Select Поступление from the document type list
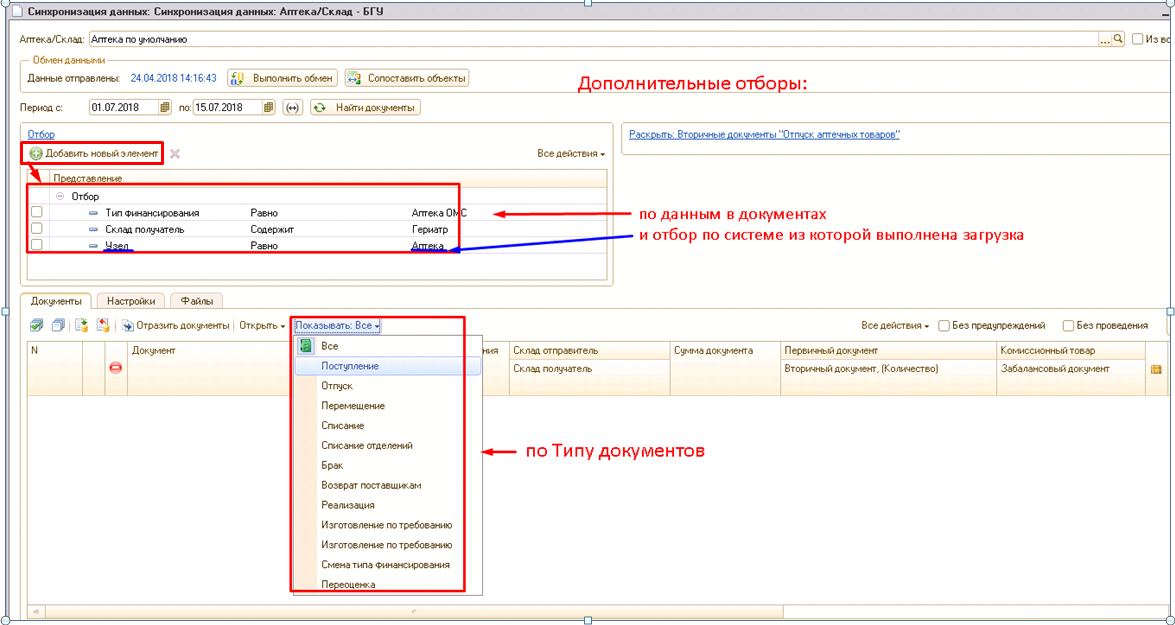The height and width of the screenshot is (625, 1175). [x=350, y=366]
